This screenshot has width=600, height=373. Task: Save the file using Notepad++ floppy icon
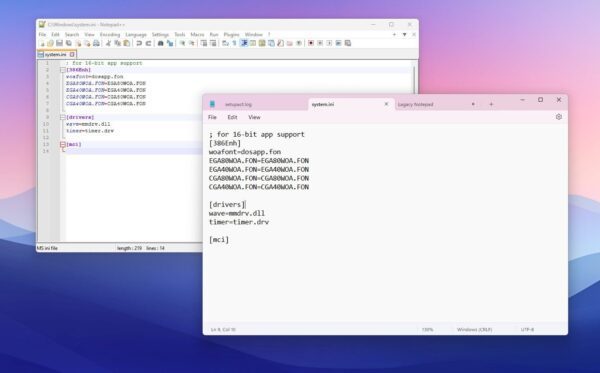point(60,43)
